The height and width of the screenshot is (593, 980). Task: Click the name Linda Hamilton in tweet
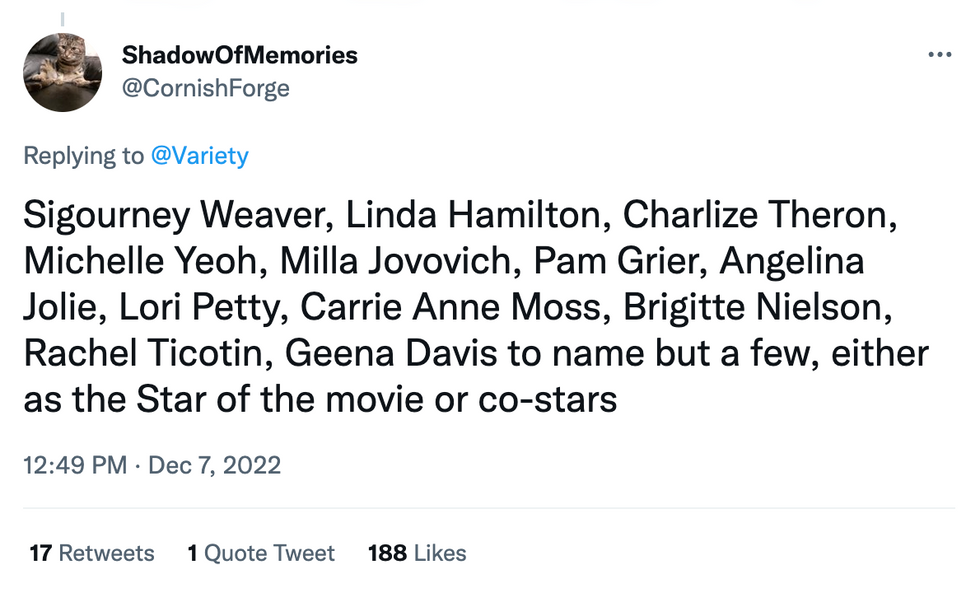[473, 214]
